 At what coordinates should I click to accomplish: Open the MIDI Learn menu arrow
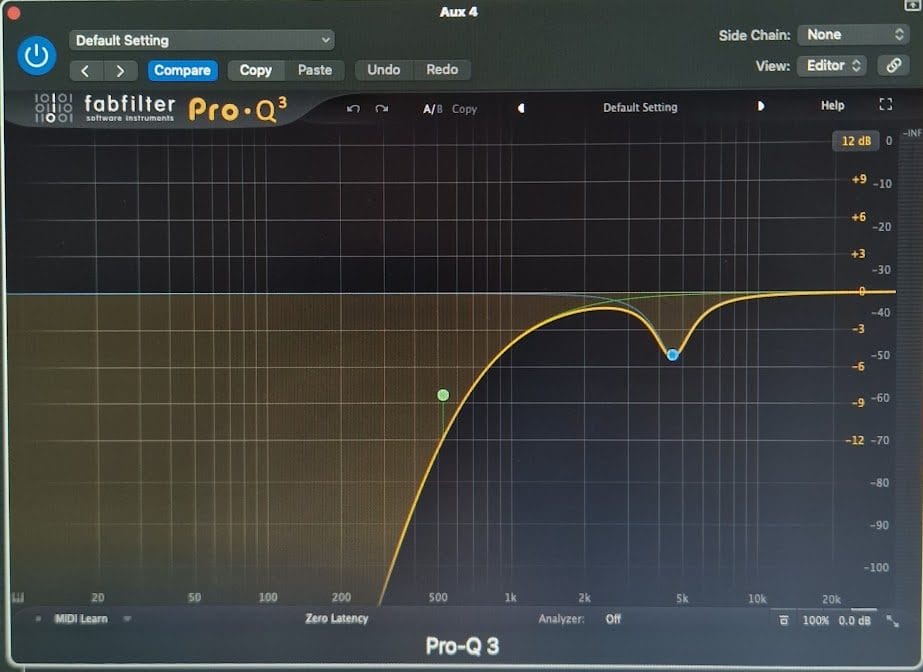[127, 619]
